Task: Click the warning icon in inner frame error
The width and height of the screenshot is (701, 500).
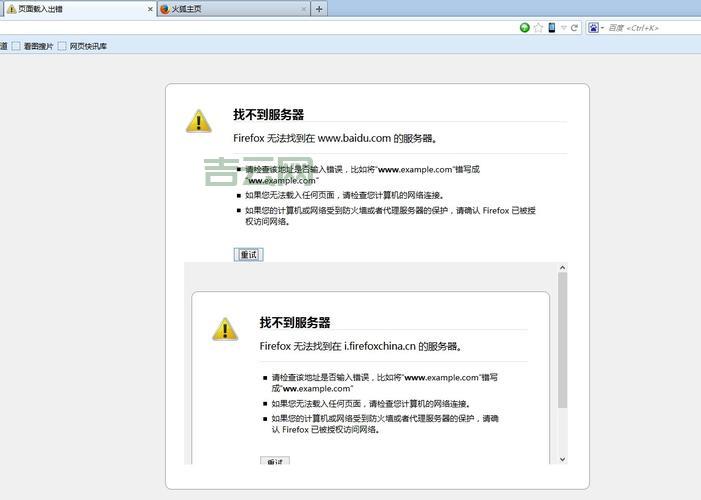Action: 225,329
